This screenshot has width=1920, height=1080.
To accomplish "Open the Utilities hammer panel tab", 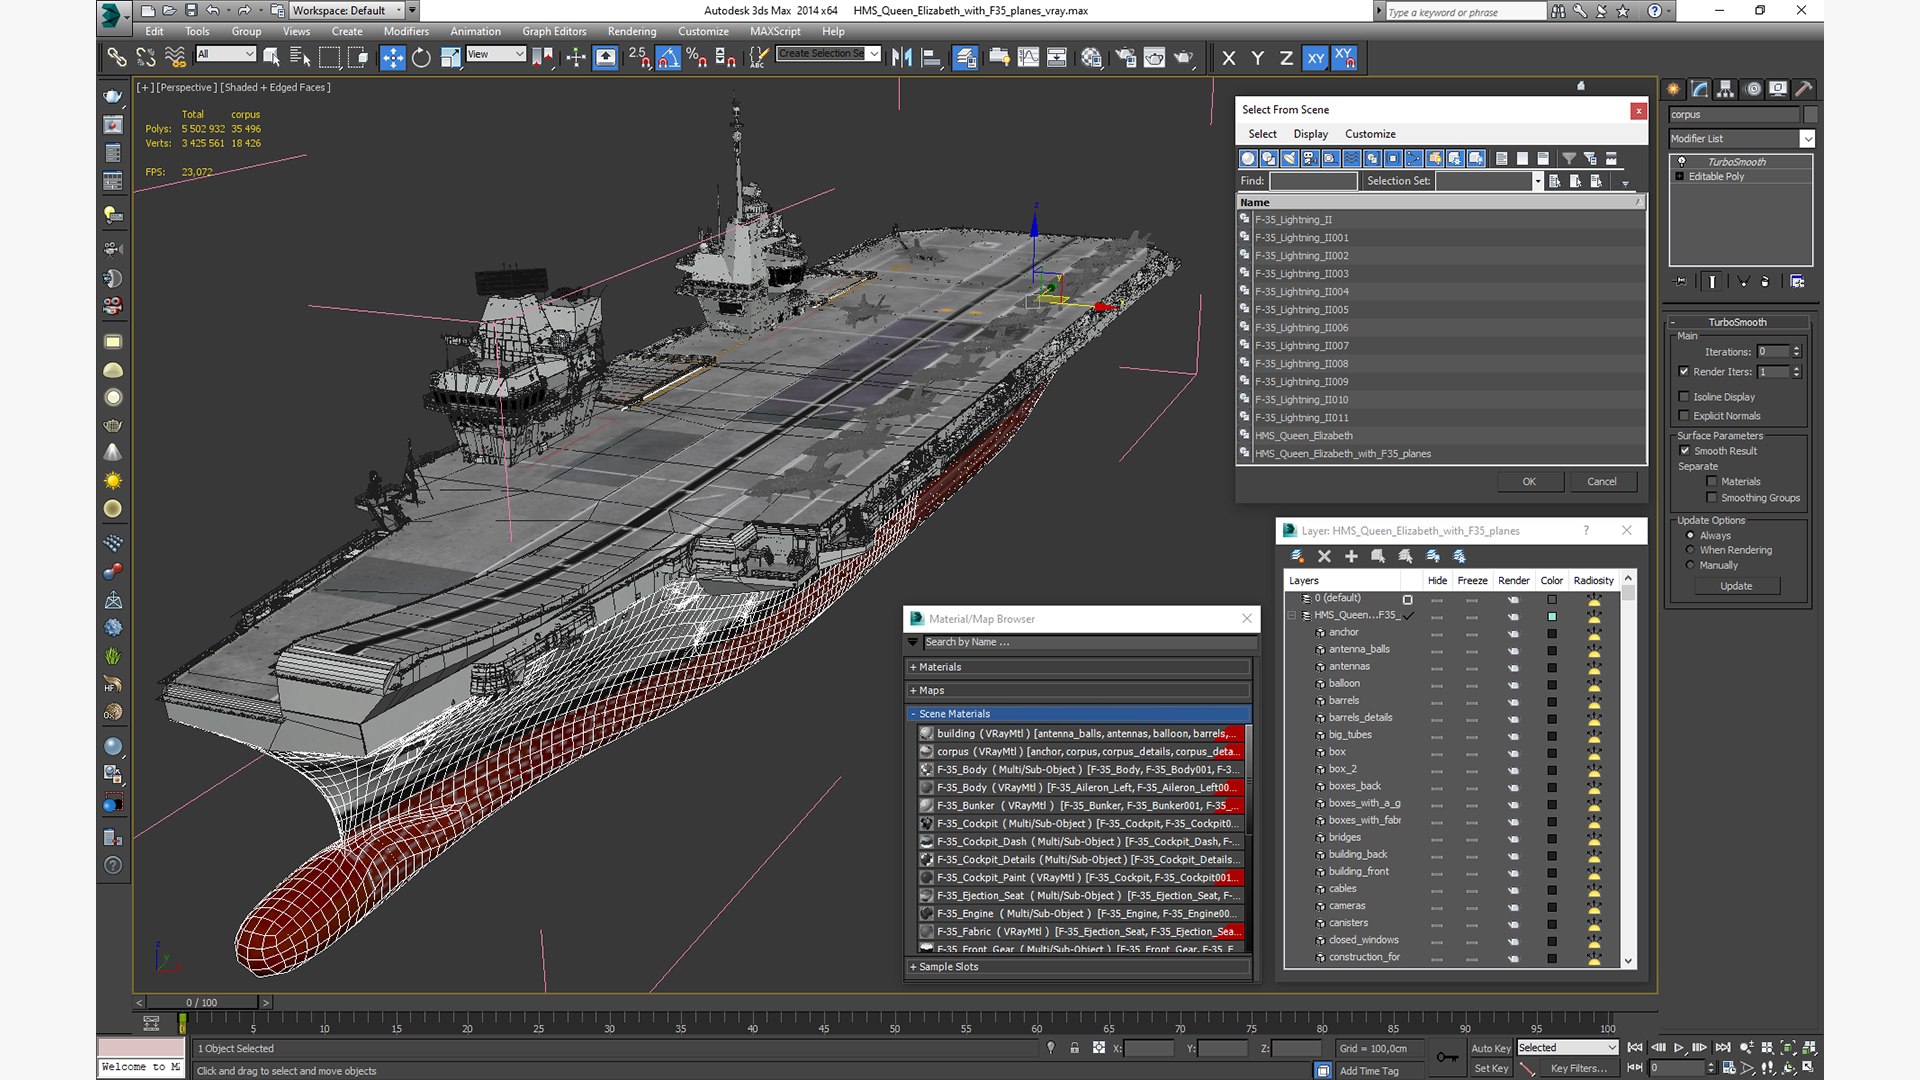I will click(1804, 89).
